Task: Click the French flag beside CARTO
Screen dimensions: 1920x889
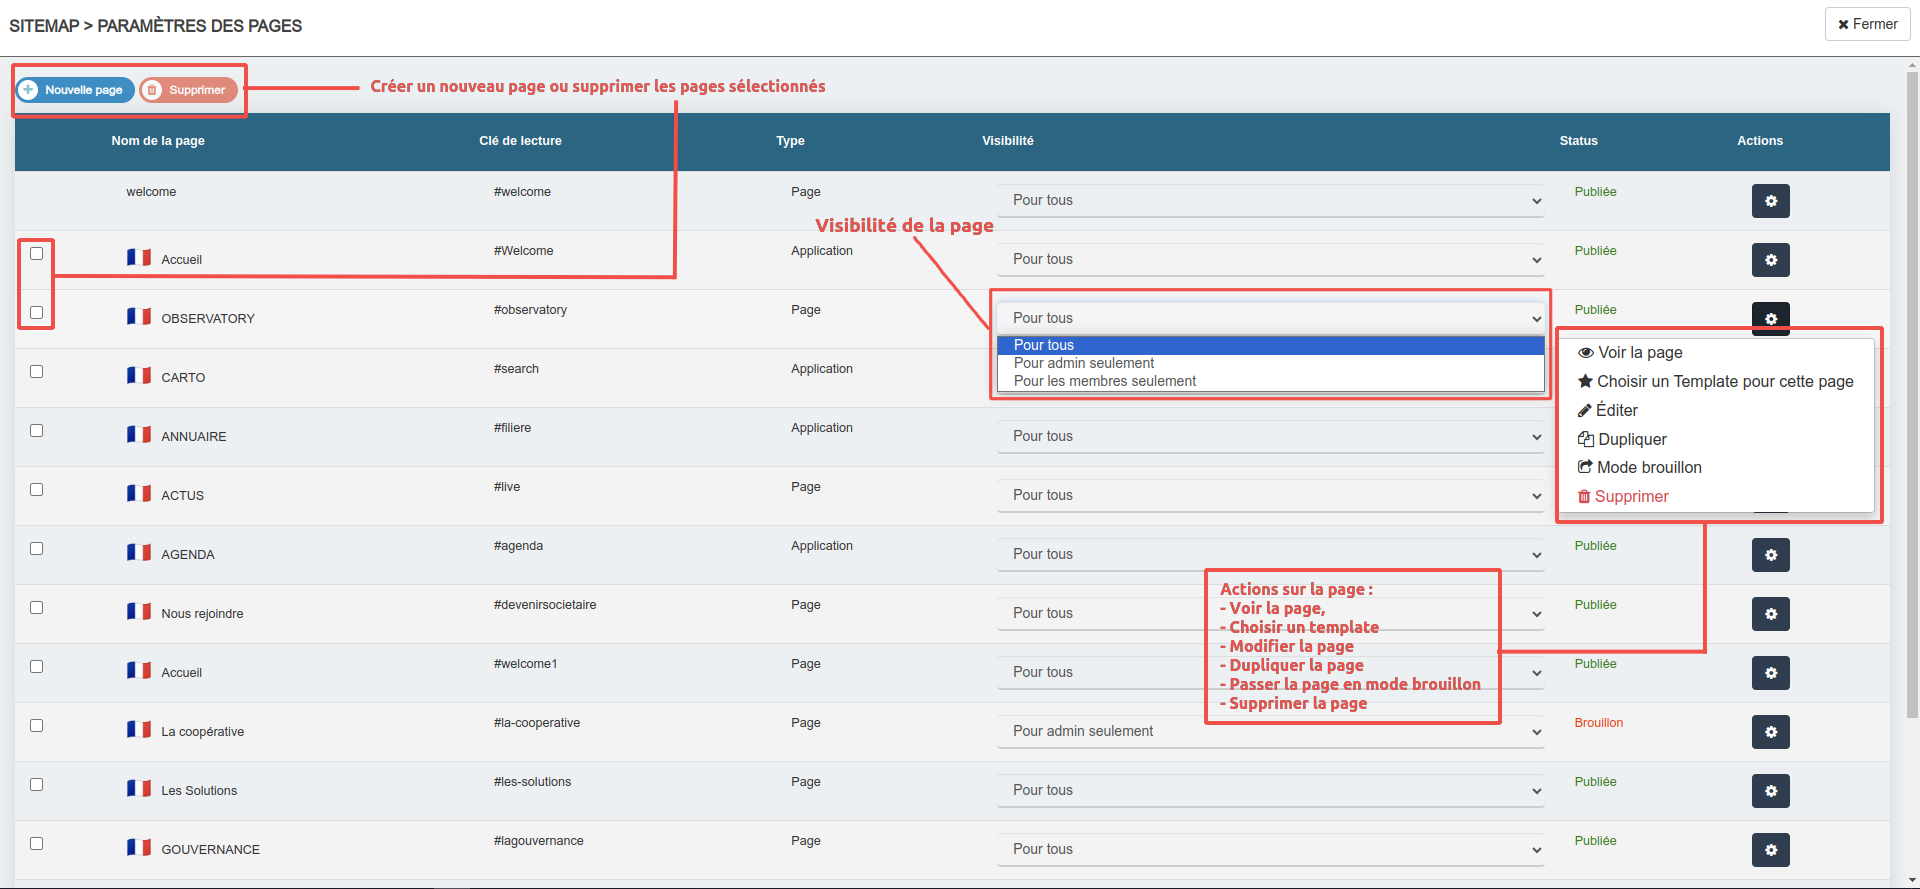Action: (x=139, y=376)
